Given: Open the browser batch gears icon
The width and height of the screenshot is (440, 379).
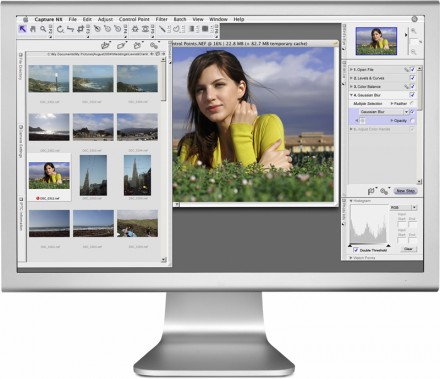Looking at the screenshot, I should click(154, 45).
